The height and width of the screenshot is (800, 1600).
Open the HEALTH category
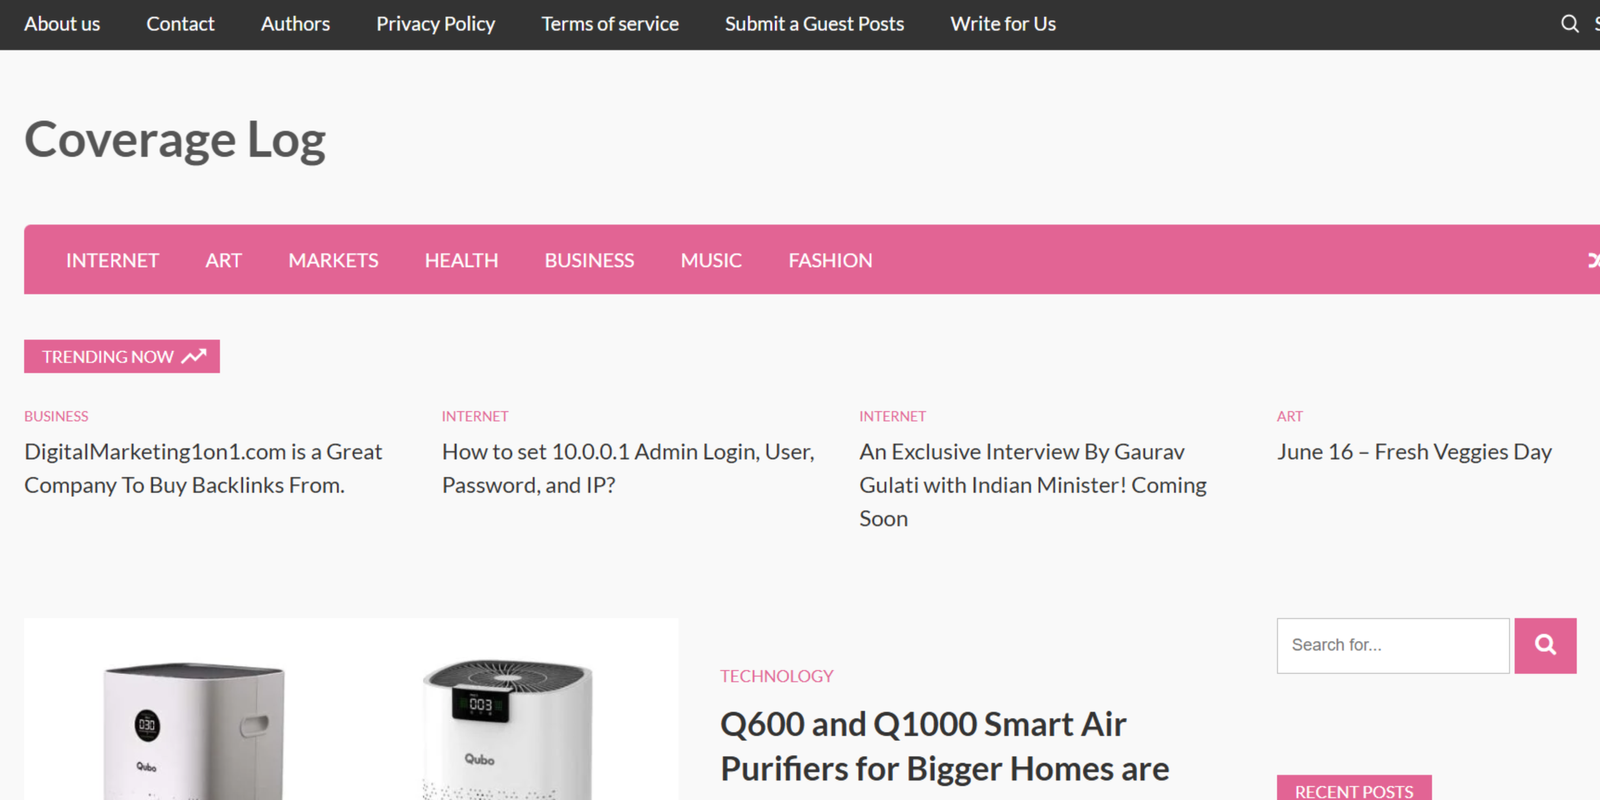coord(461,260)
